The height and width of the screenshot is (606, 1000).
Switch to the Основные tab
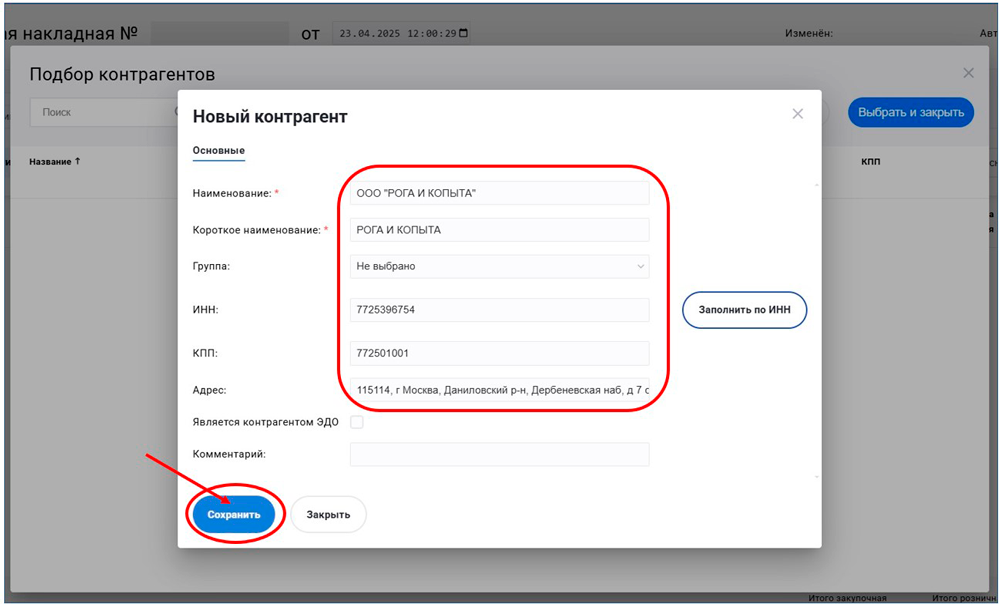point(218,151)
